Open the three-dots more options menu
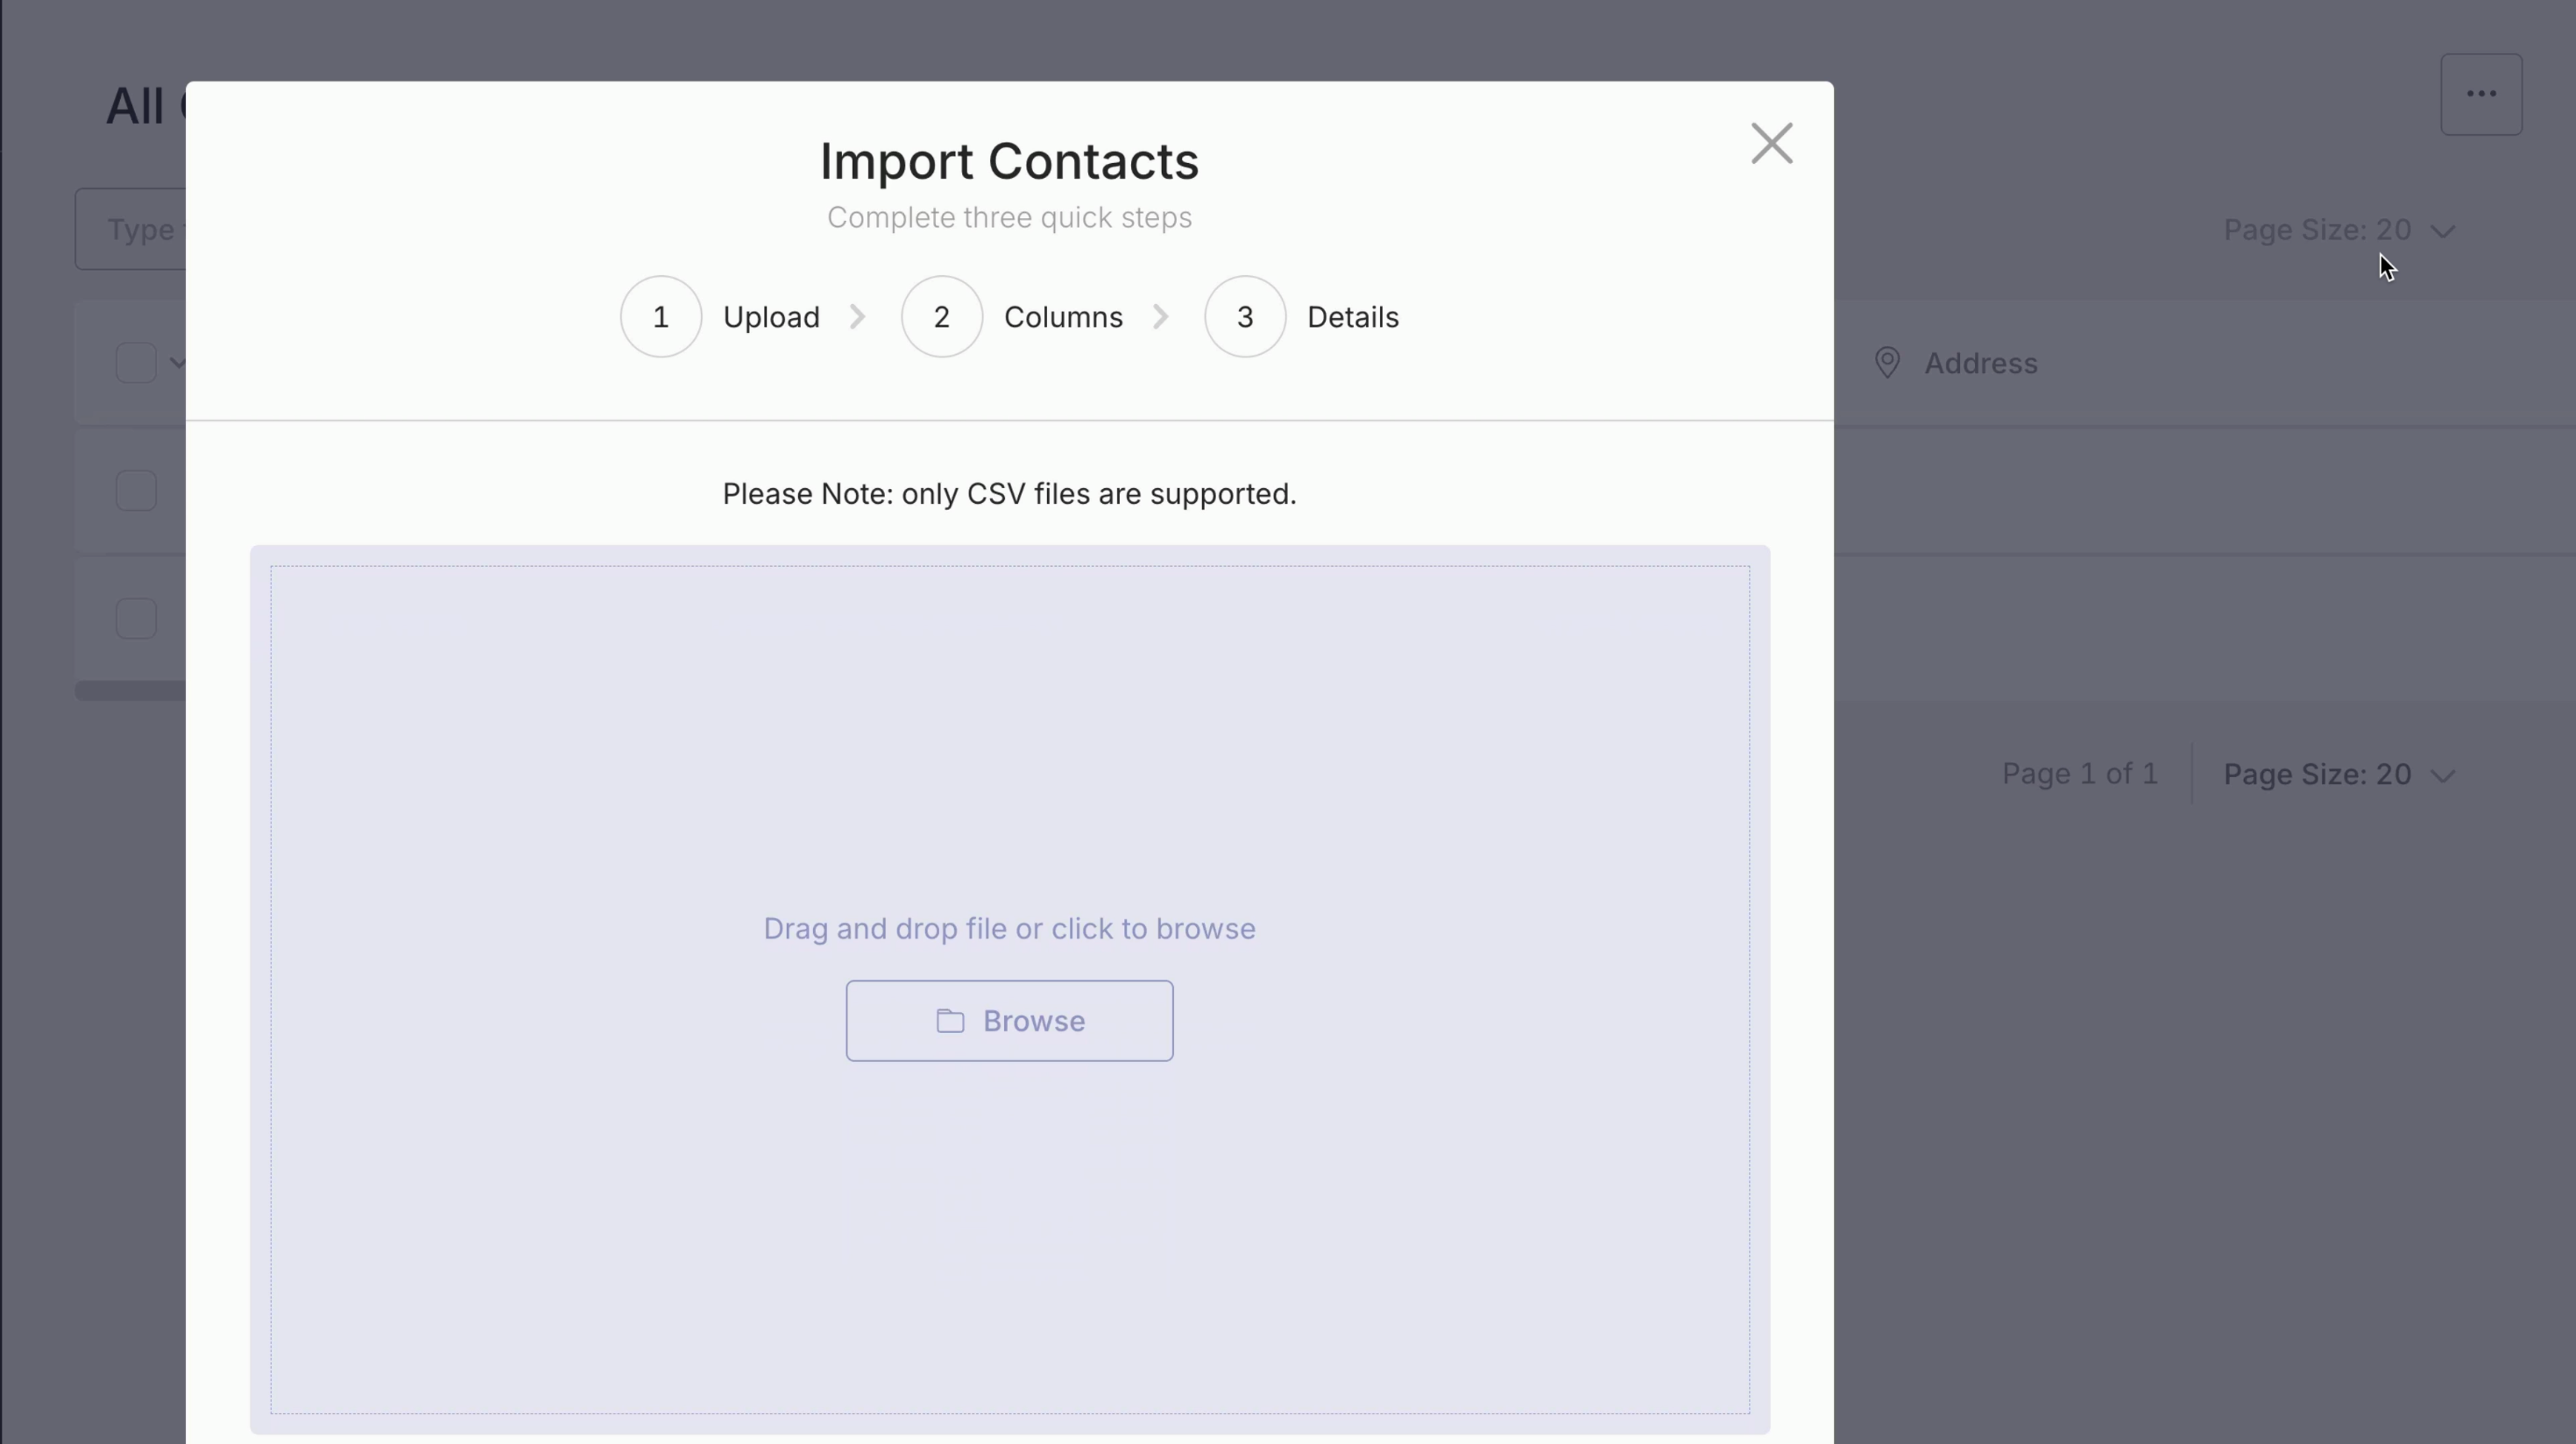The width and height of the screenshot is (2576, 1444). click(2481, 94)
